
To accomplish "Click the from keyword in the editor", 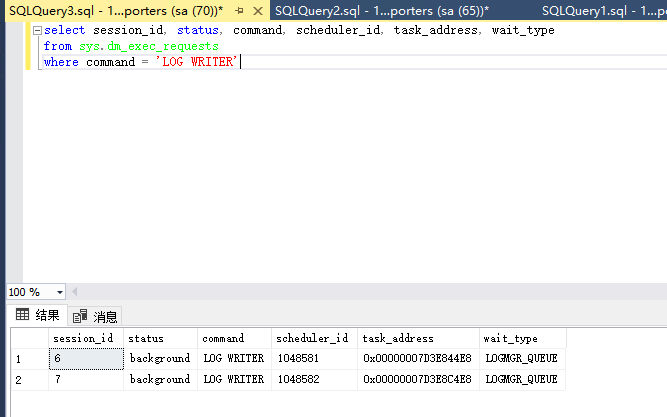I will [58, 46].
